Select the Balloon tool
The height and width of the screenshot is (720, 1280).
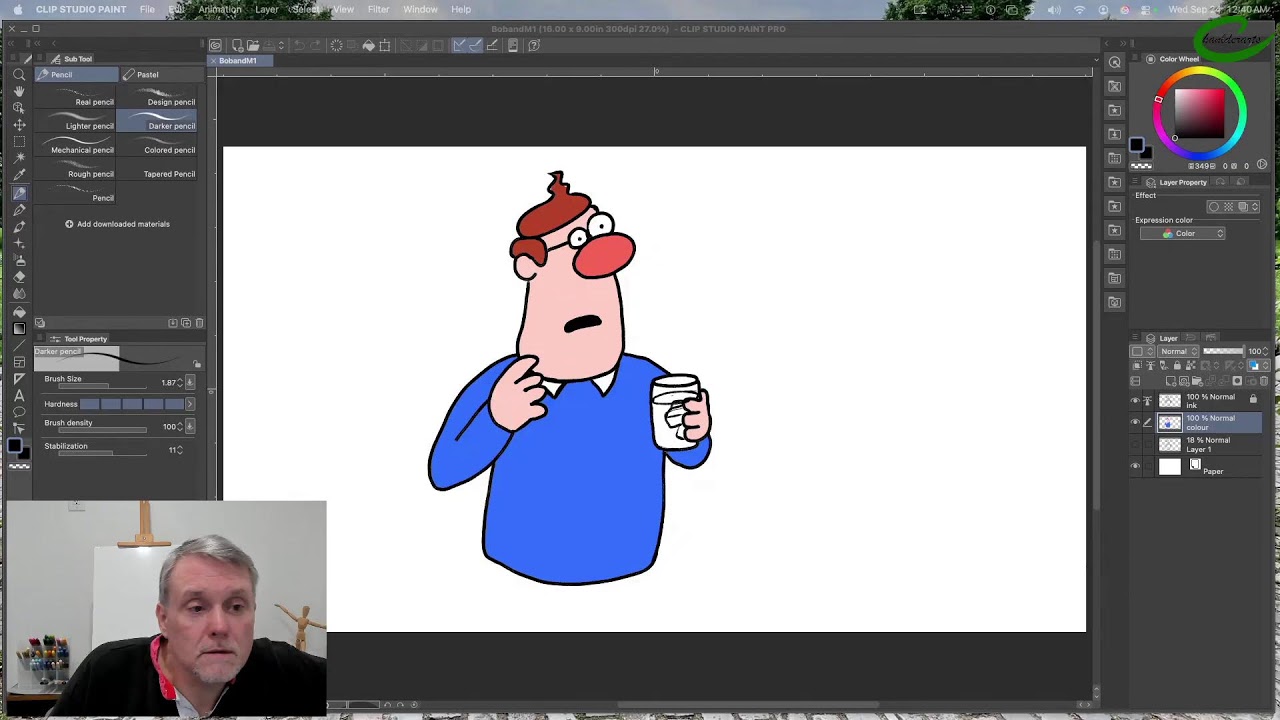pos(19,412)
